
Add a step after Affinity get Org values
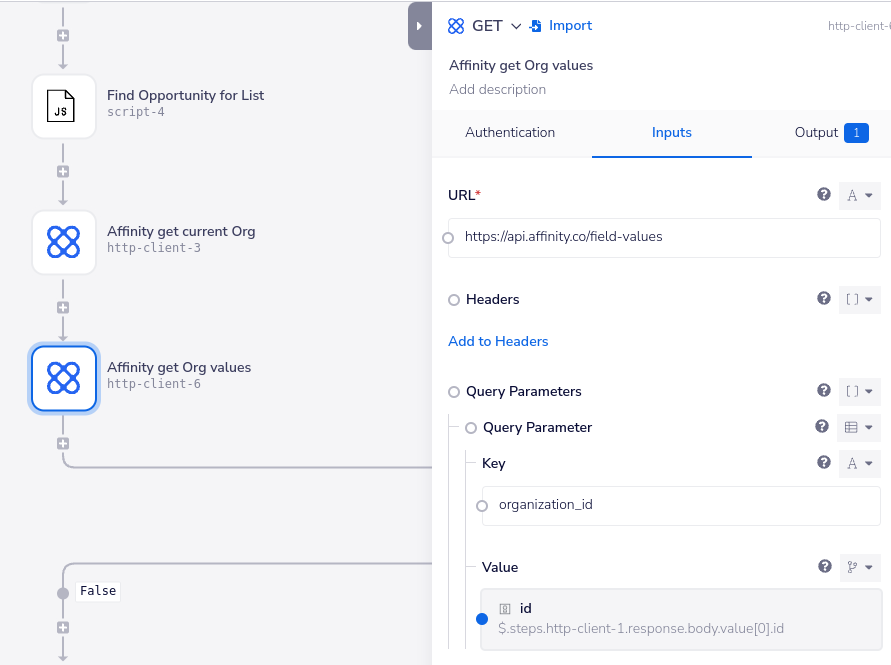click(x=63, y=443)
